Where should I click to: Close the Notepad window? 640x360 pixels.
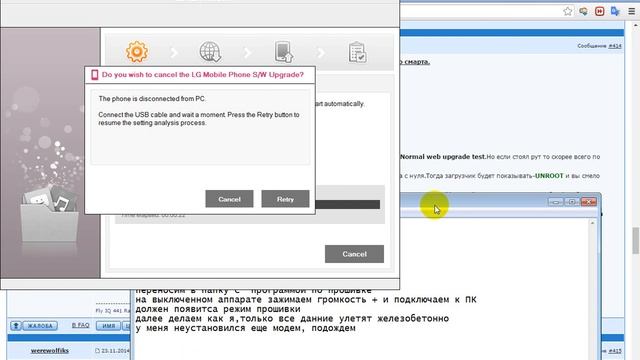click(x=588, y=202)
